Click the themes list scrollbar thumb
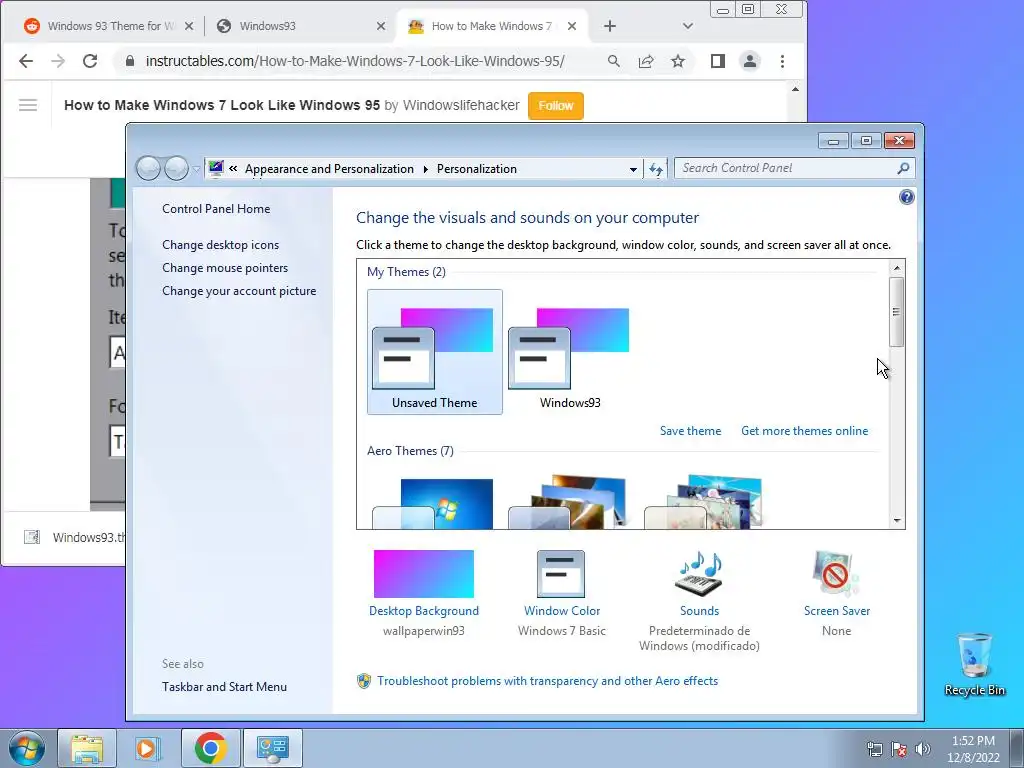This screenshot has width=1024, height=768. 897,312
